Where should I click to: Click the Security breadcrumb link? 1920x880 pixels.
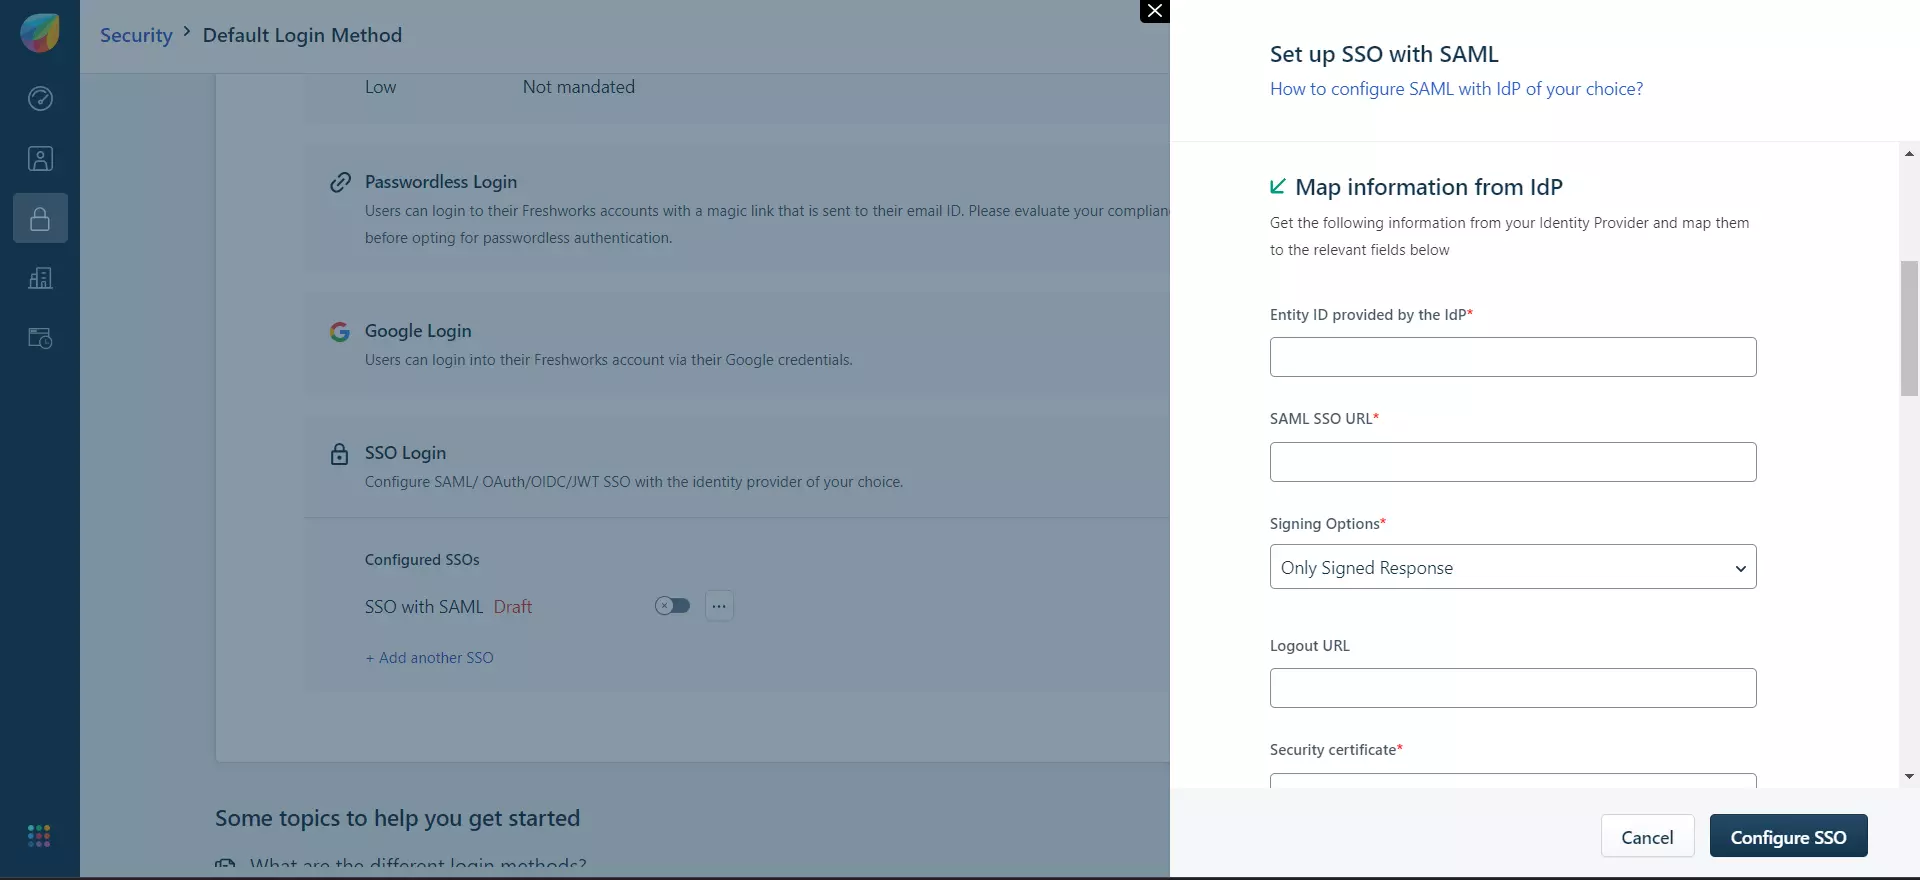[136, 35]
